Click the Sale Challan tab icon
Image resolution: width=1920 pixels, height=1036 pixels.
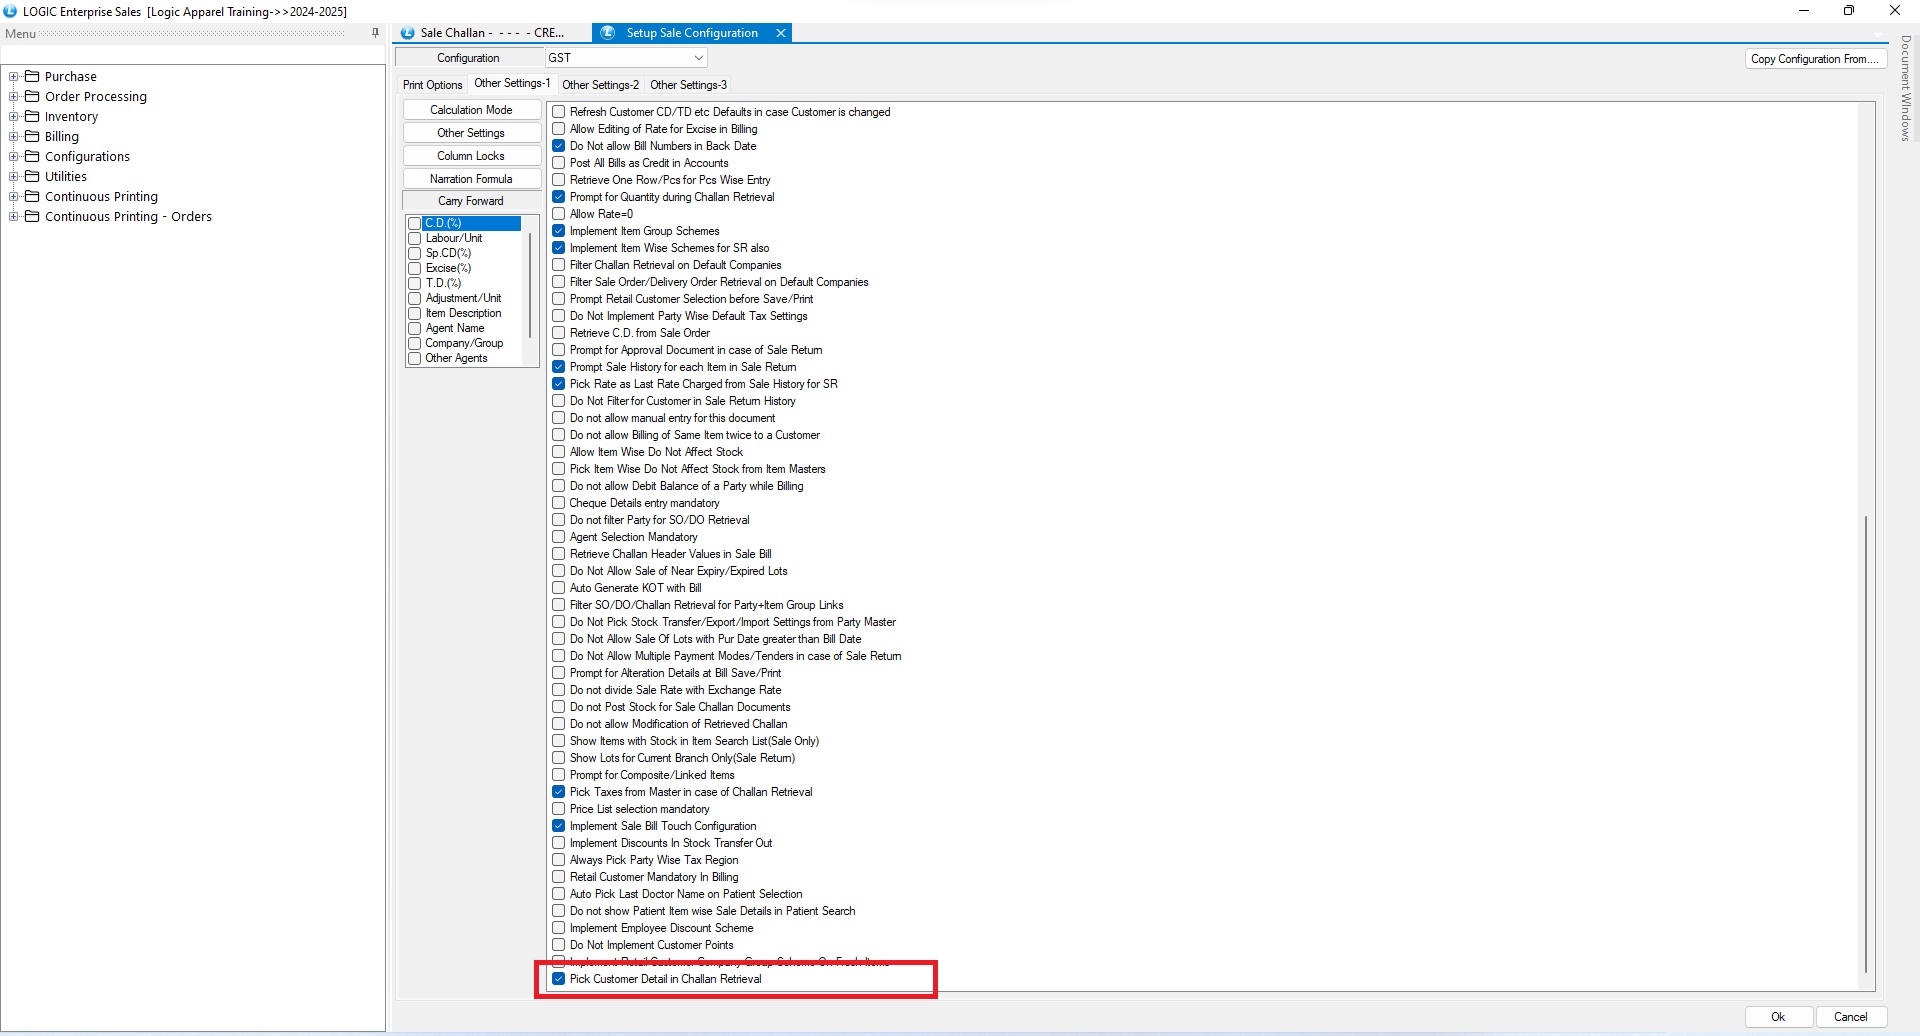408,33
